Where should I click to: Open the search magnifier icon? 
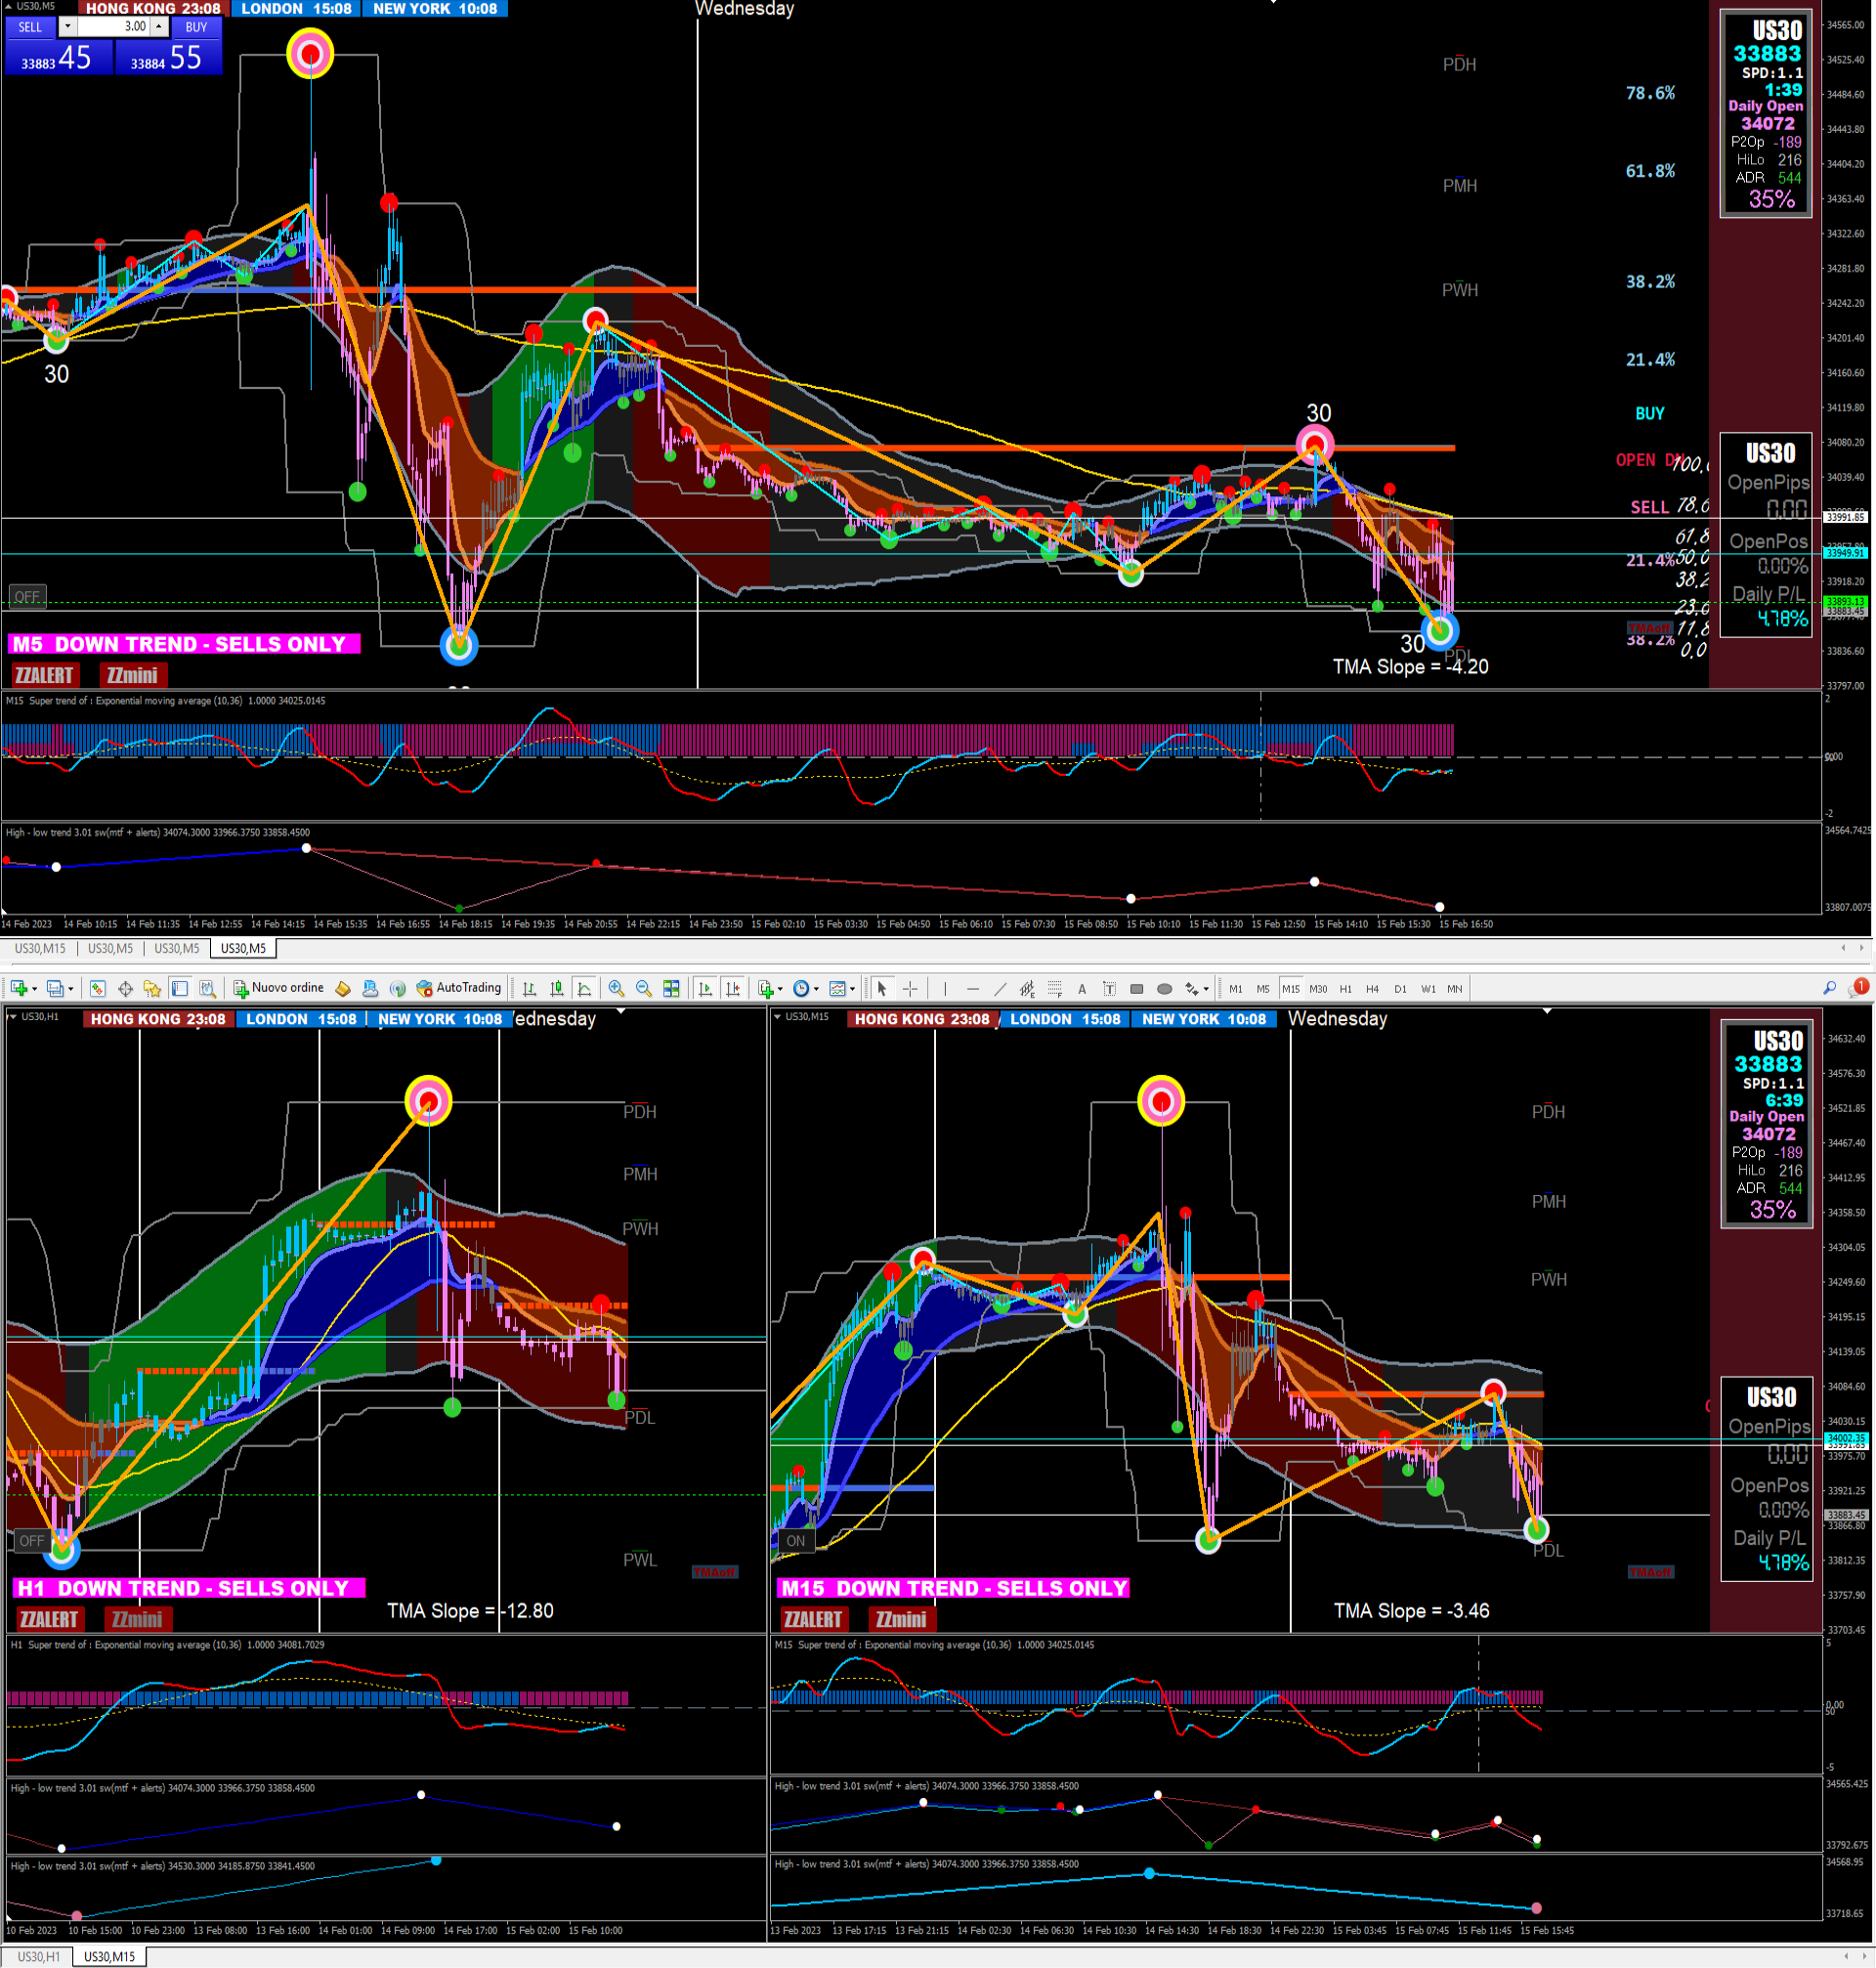(1829, 988)
